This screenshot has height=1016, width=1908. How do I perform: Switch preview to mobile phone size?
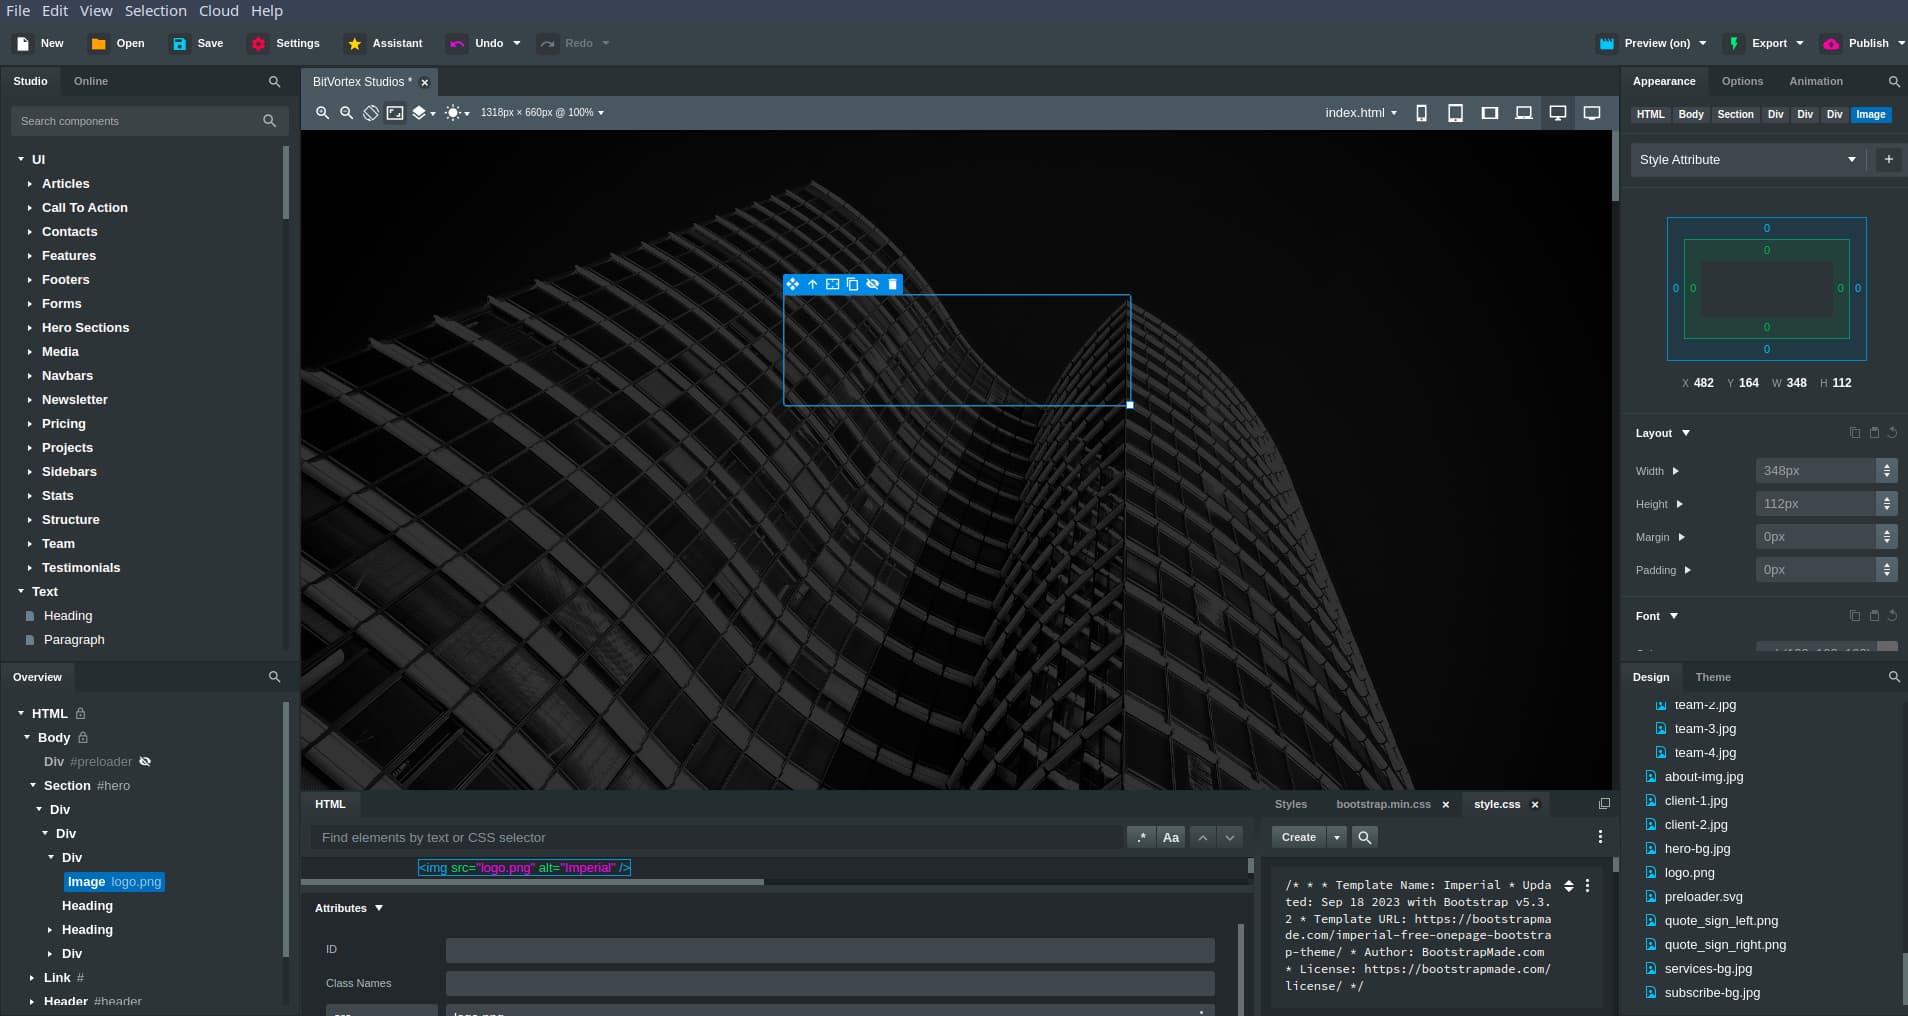(x=1421, y=113)
